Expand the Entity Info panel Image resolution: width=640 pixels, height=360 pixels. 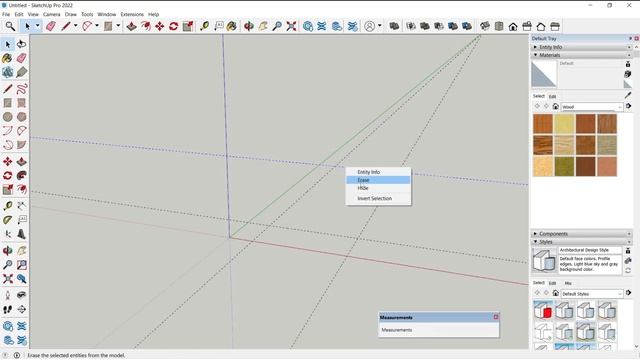tap(582, 47)
